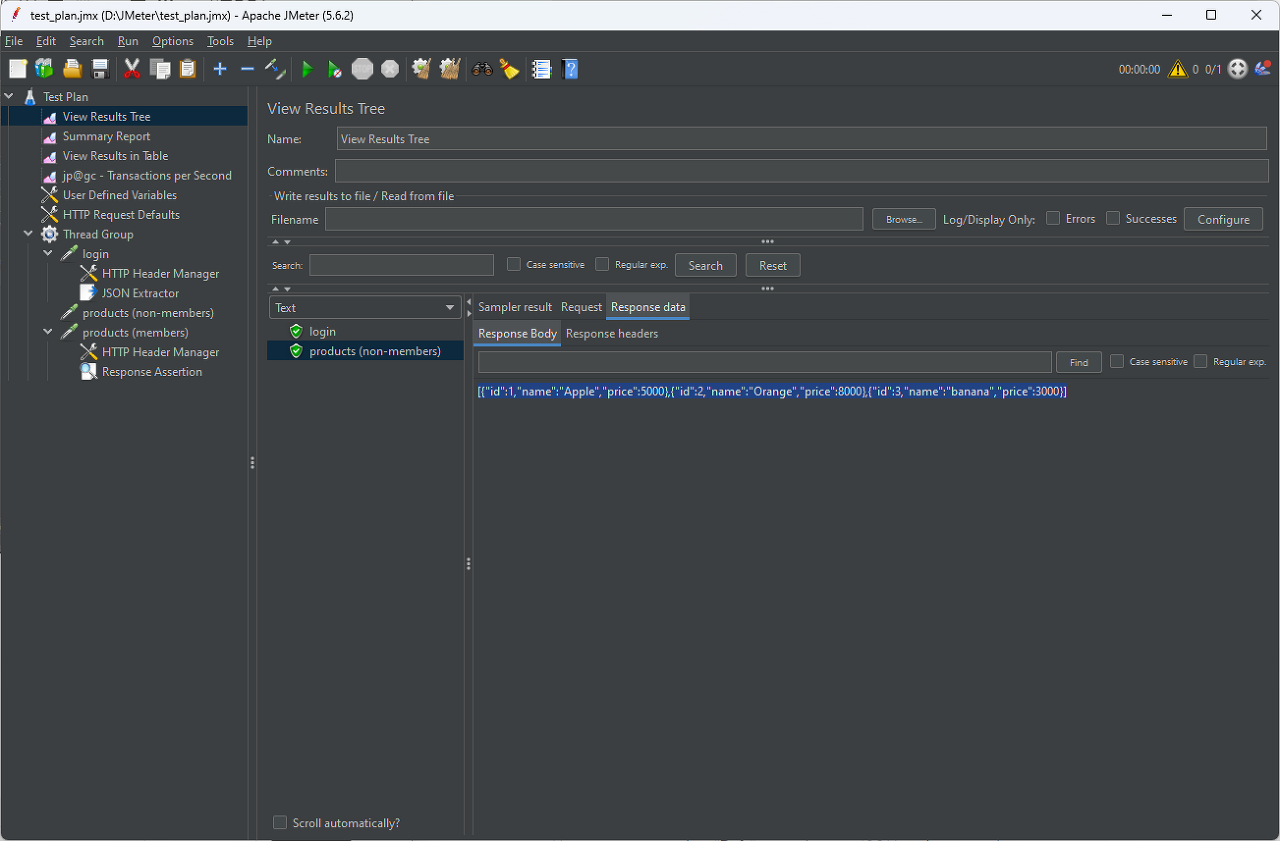Clear all results with double broom icon

pos(450,69)
